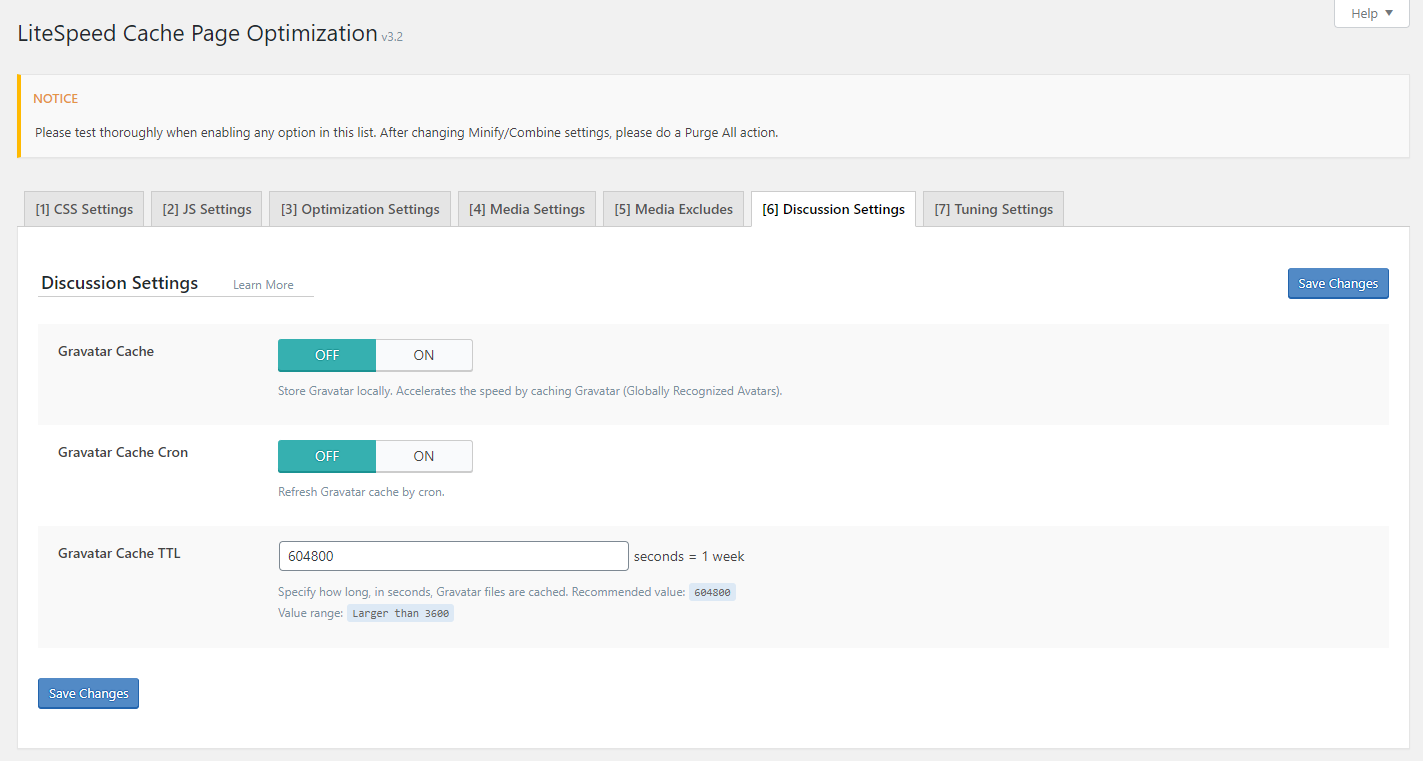
Task: Click the 'Larger than 3600' value range badge
Action: [x=400, y=613]
